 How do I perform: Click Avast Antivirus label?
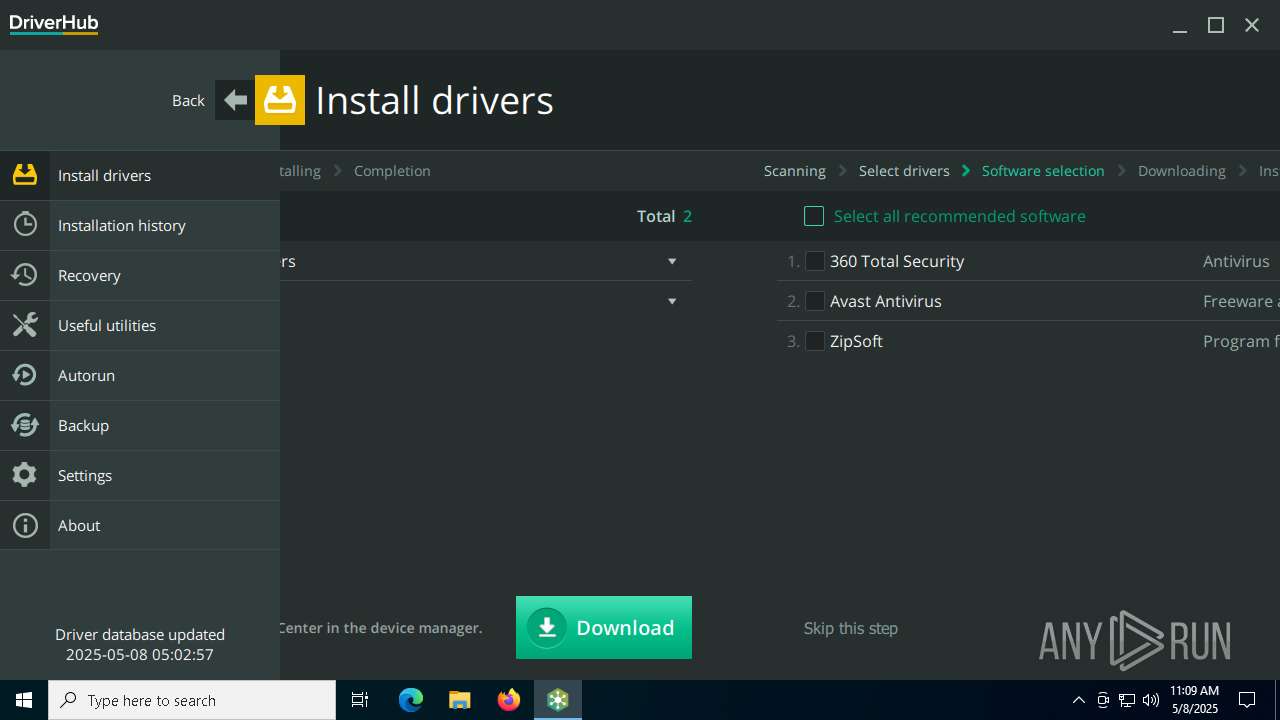[886, 301]
